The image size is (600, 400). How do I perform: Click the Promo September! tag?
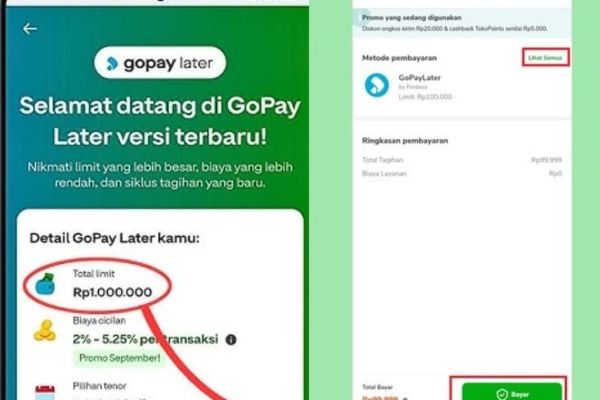[119, 358]
